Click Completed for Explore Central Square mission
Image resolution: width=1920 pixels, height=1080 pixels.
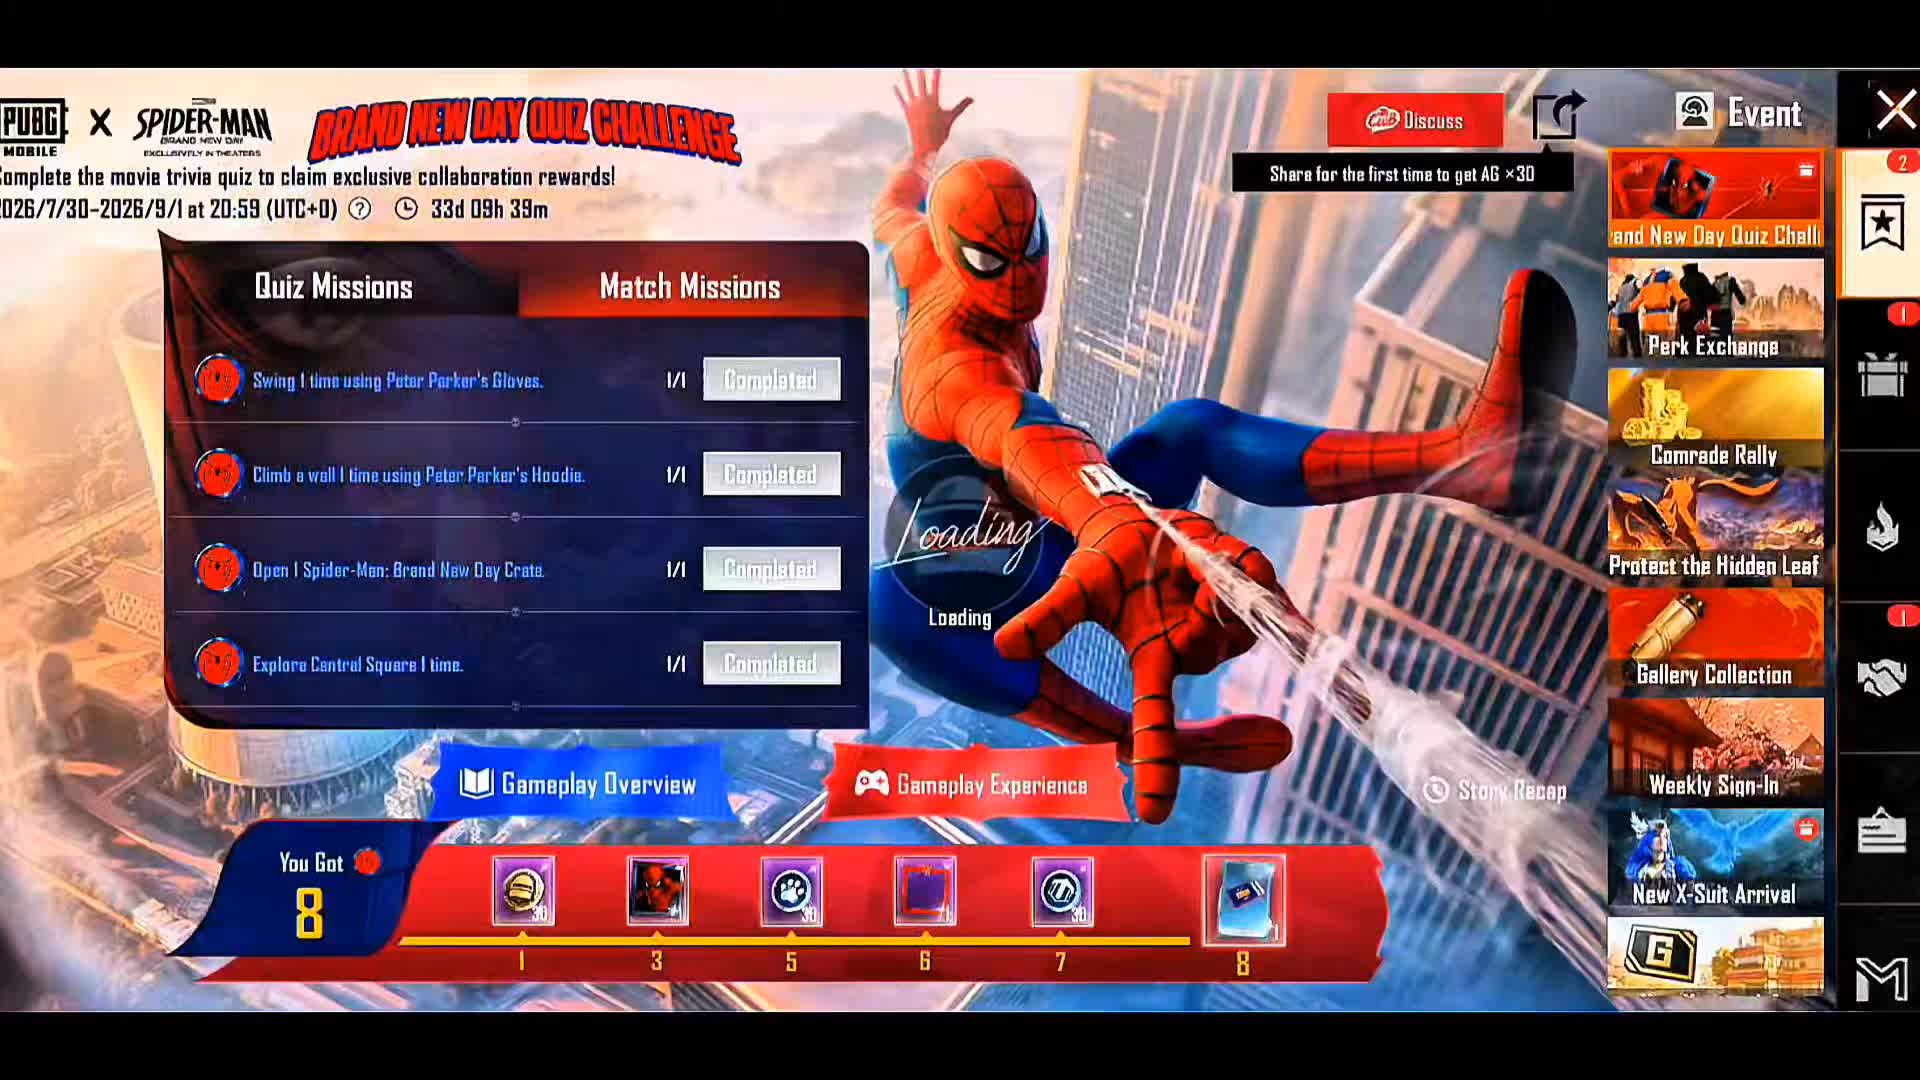pyautogui.click(x=771, y=663)
